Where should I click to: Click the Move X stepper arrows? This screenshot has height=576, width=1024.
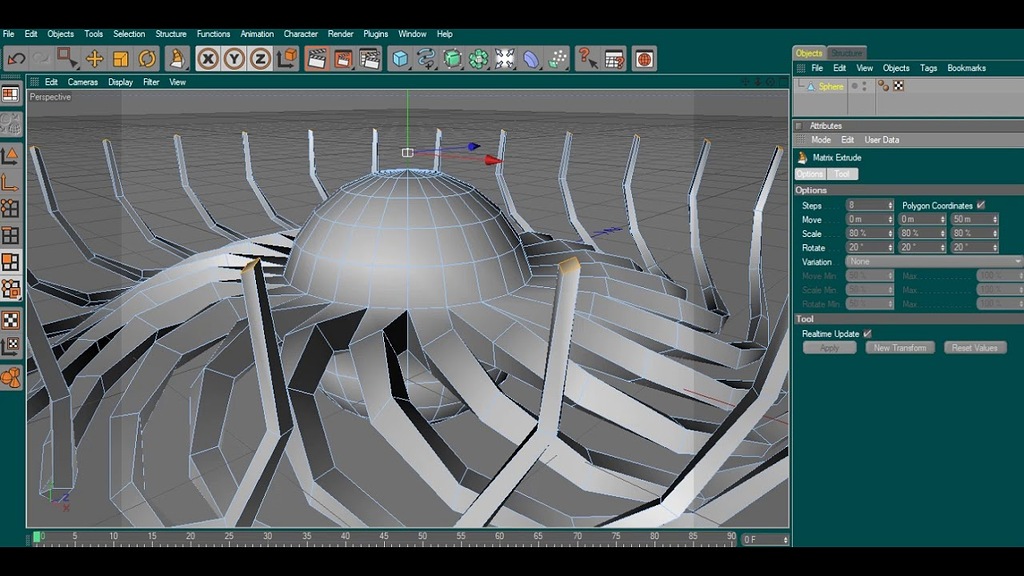(x=889, y=219)
